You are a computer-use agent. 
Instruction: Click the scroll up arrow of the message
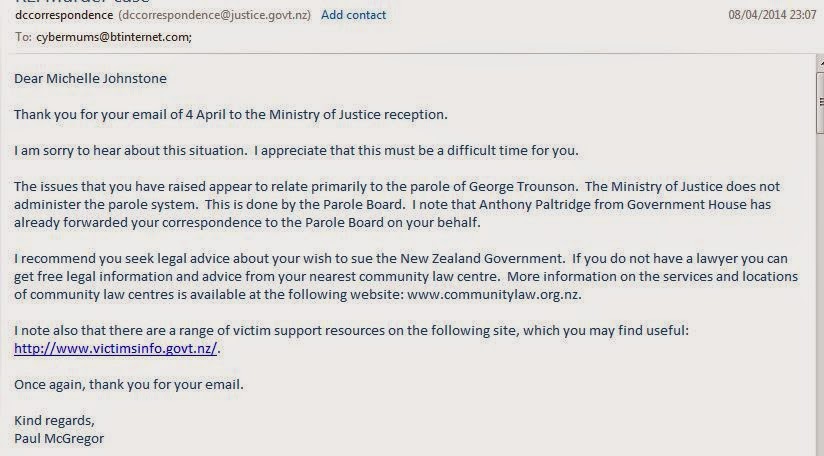click(x=817, y=63)
